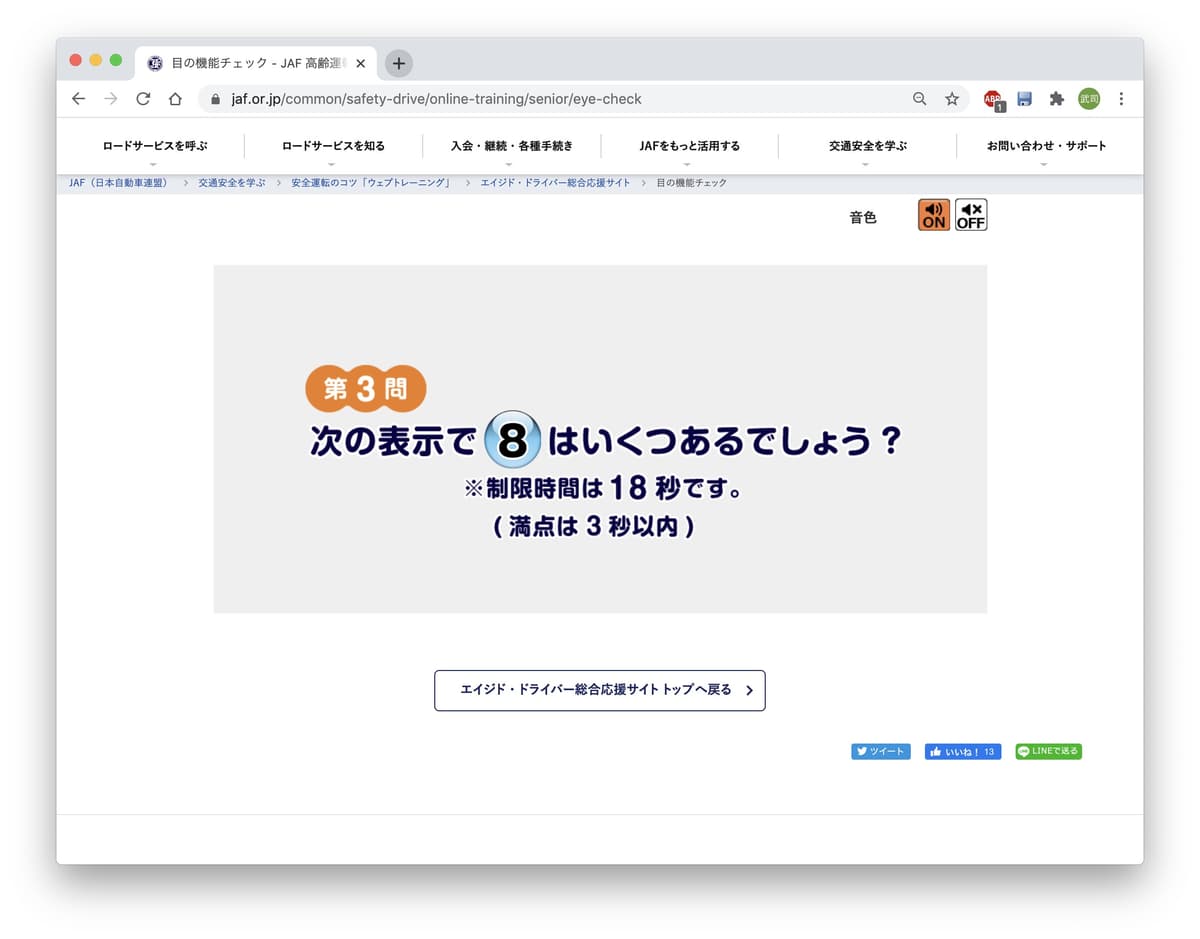Click the browser reload icon
This screenshot has height=939, width=1200.
tap(143, 99)
